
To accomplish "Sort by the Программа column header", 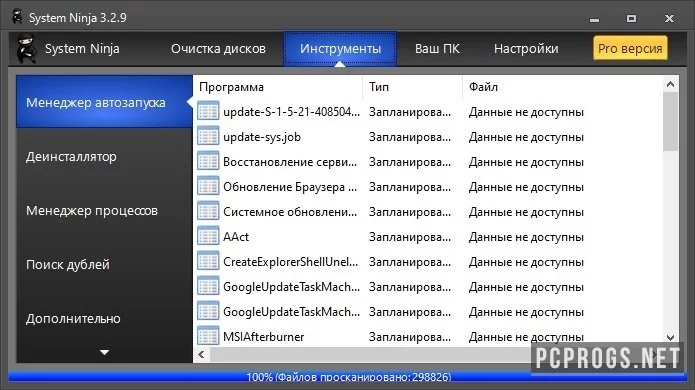I will (231, 87).
